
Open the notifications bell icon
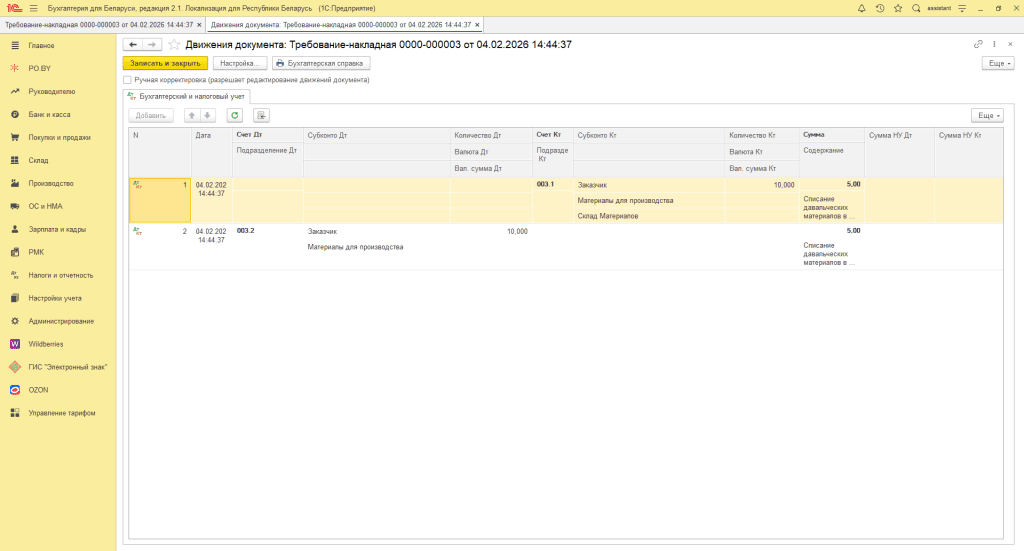pos(862,8)
